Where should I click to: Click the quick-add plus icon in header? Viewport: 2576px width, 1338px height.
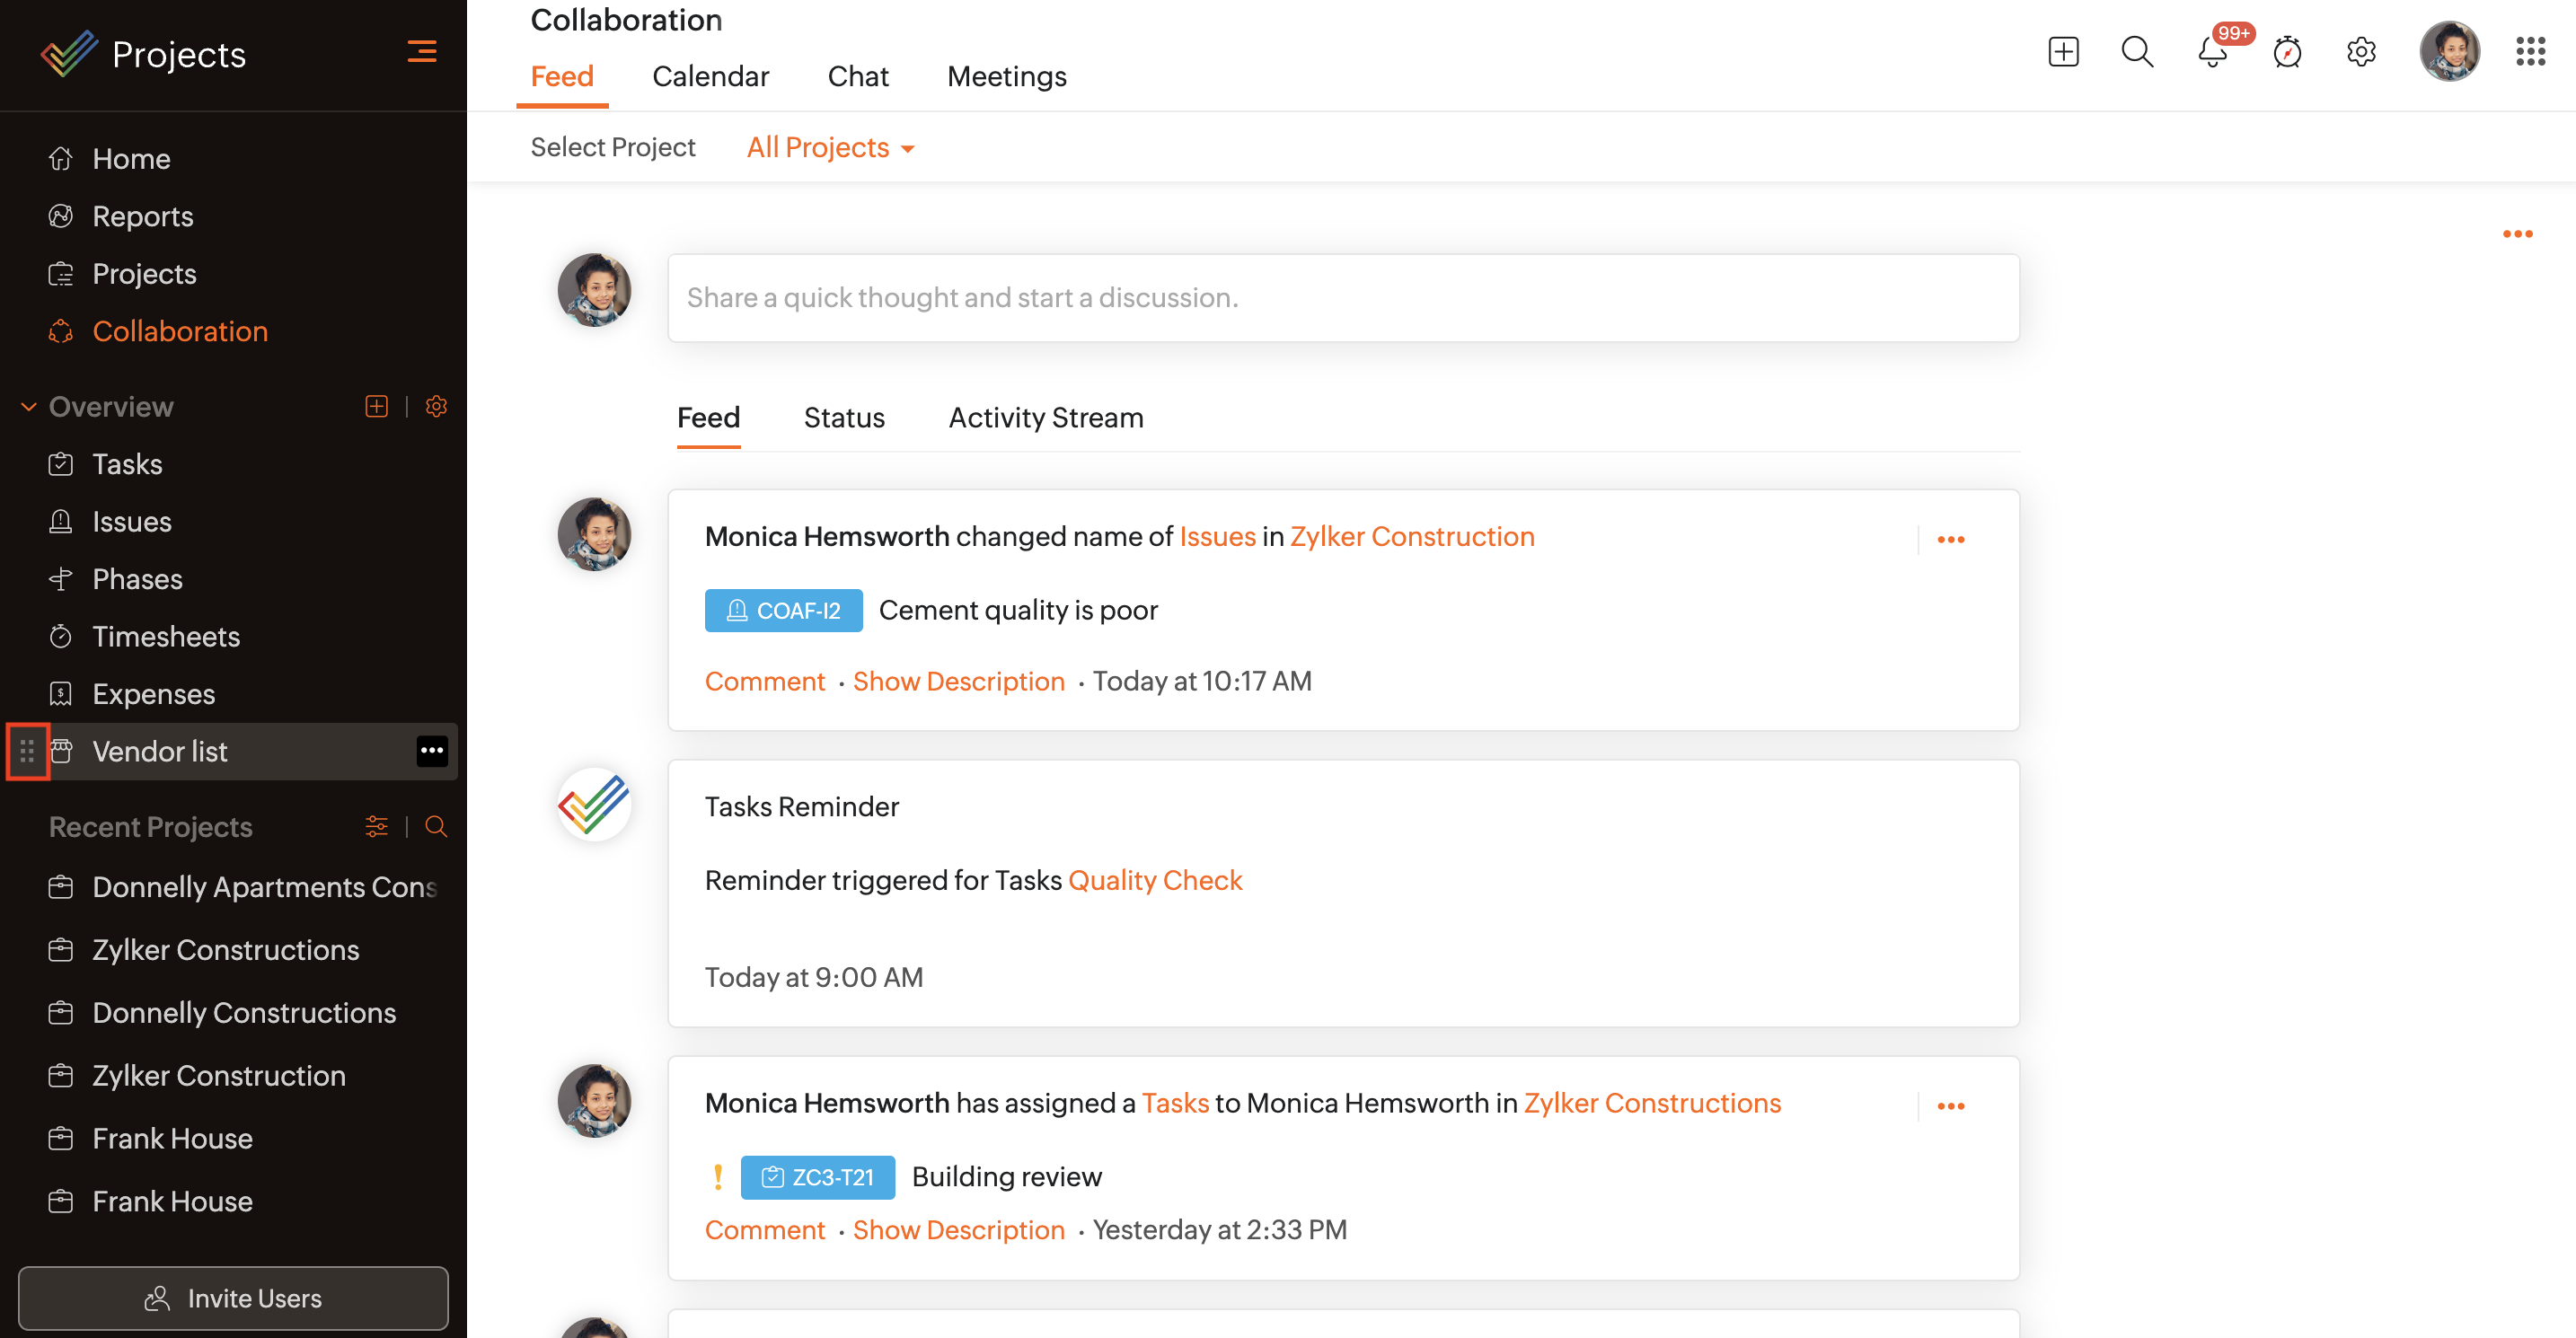click(x=2062, y=52)
